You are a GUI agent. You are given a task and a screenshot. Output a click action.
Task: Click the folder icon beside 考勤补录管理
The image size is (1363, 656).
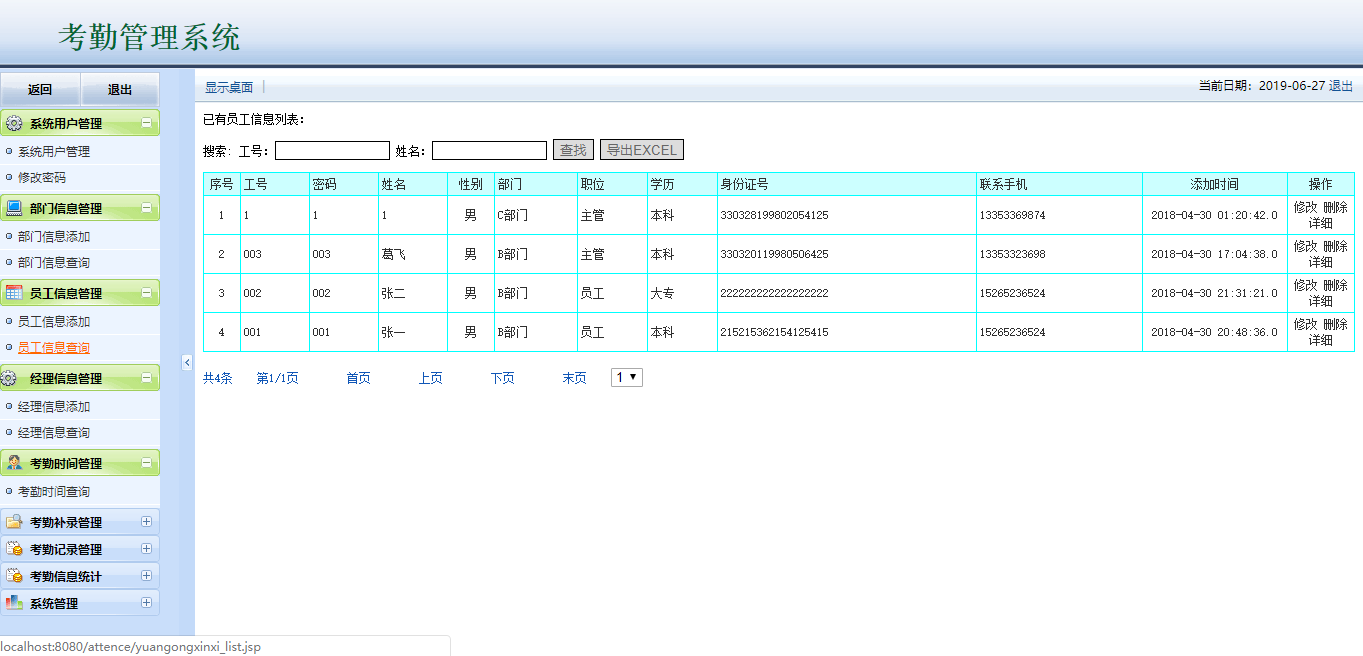point(14,522)
